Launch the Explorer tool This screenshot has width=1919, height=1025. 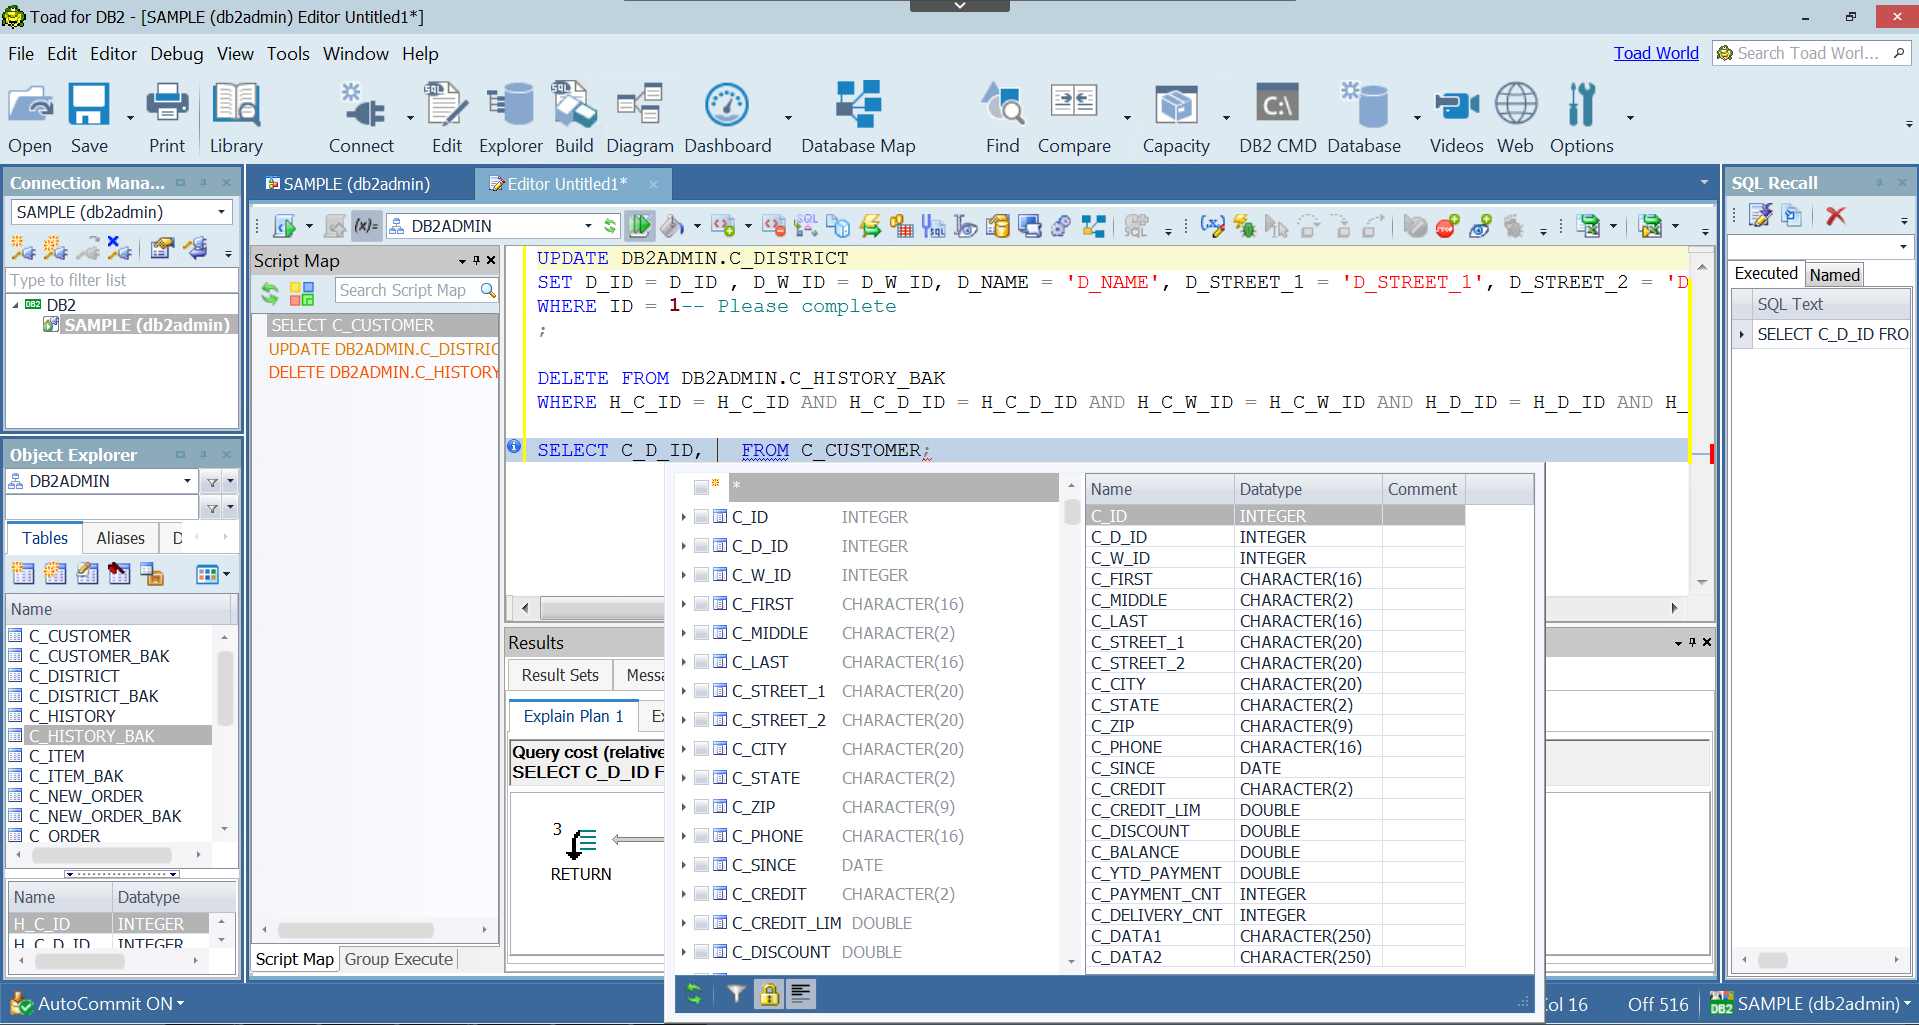pos(510,118)
